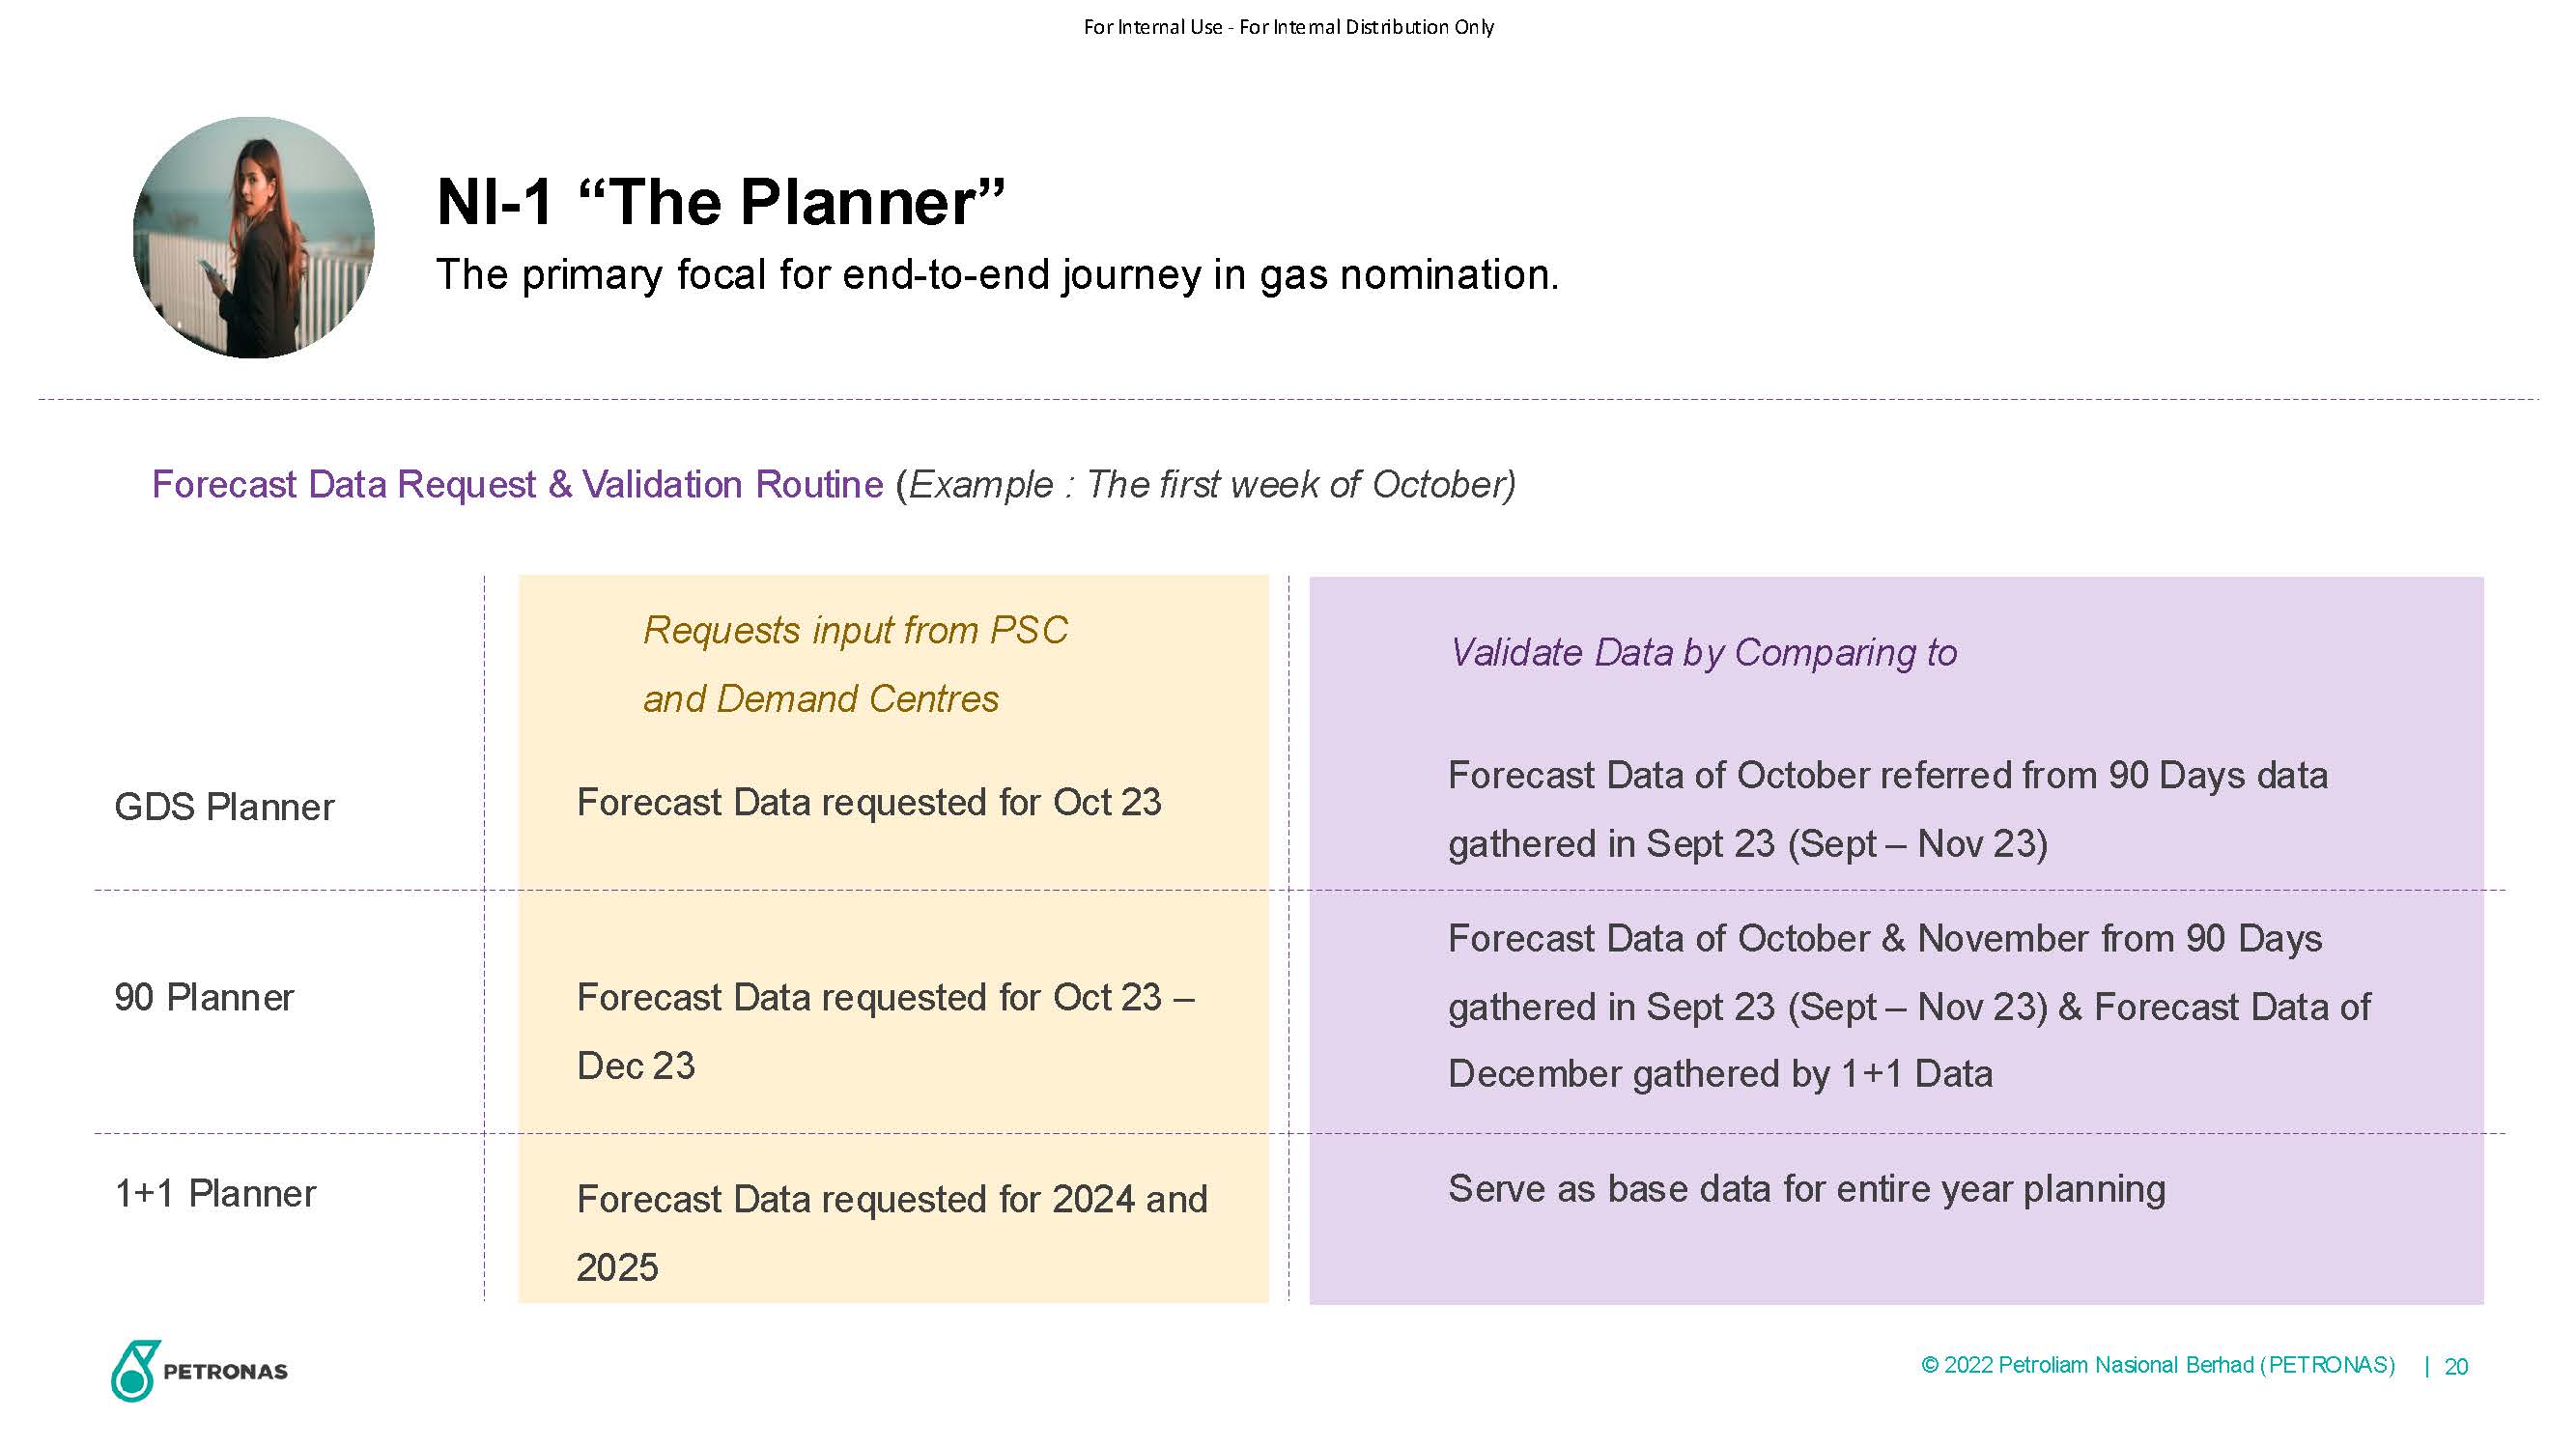Click the page number 20
Screen dimensions: 2576x1449
pyautogui.click(x=2456, y=1366)
